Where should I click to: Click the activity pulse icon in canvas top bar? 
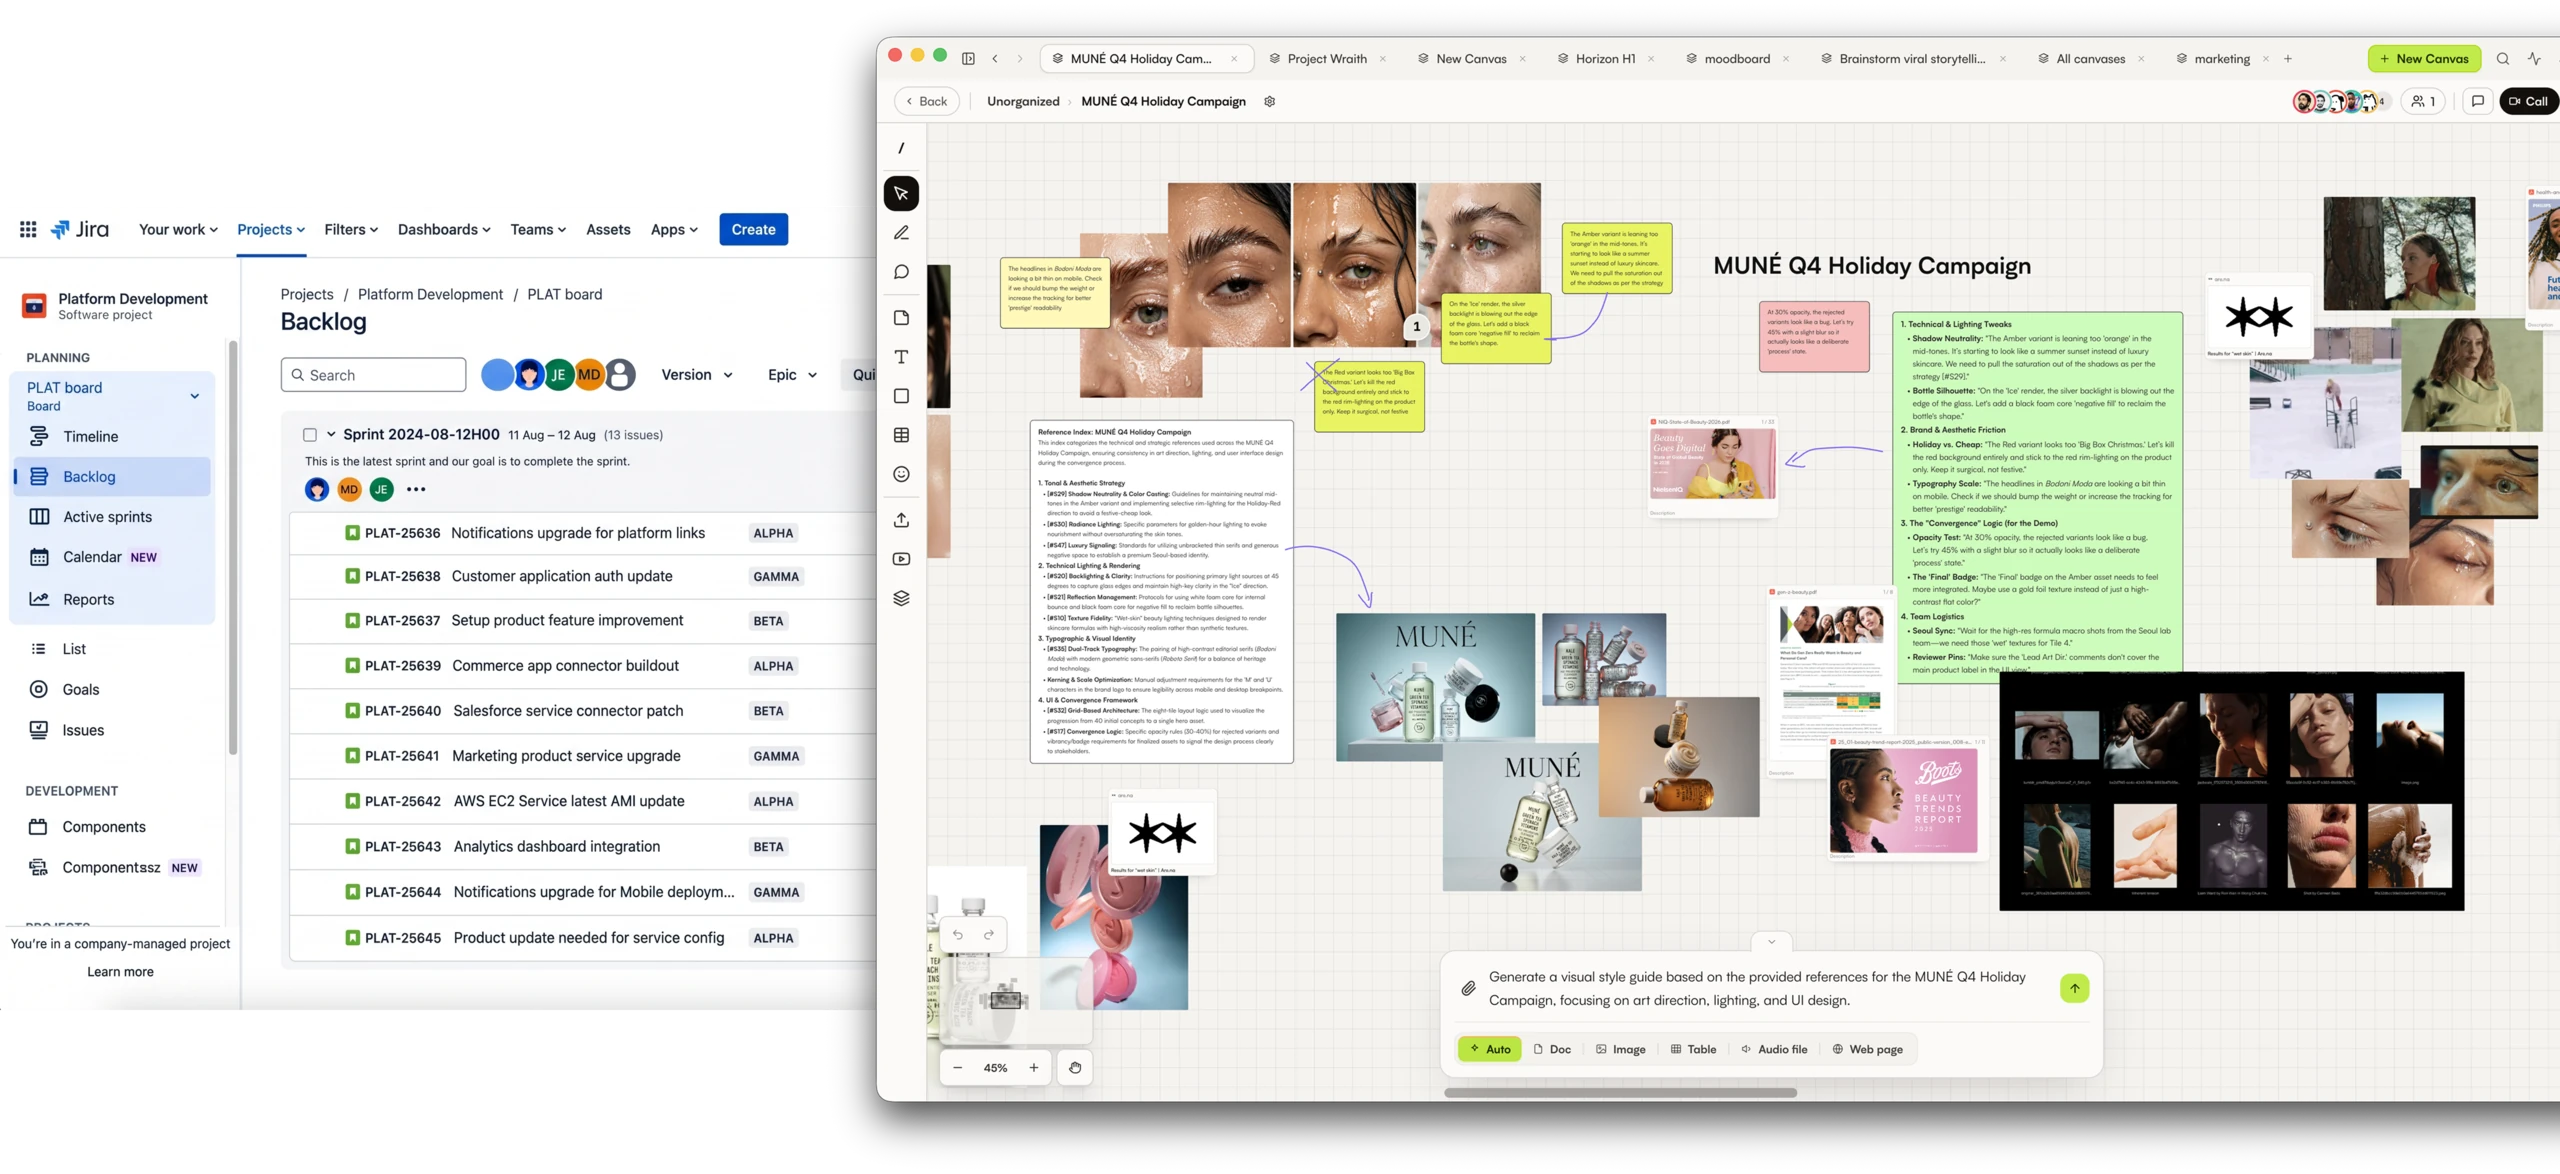(2534, 59)
